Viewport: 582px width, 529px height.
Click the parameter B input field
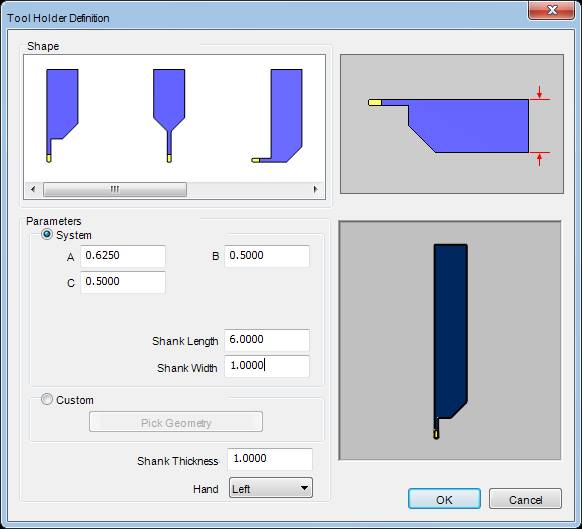pyautogui.click(x=267, y=256)
